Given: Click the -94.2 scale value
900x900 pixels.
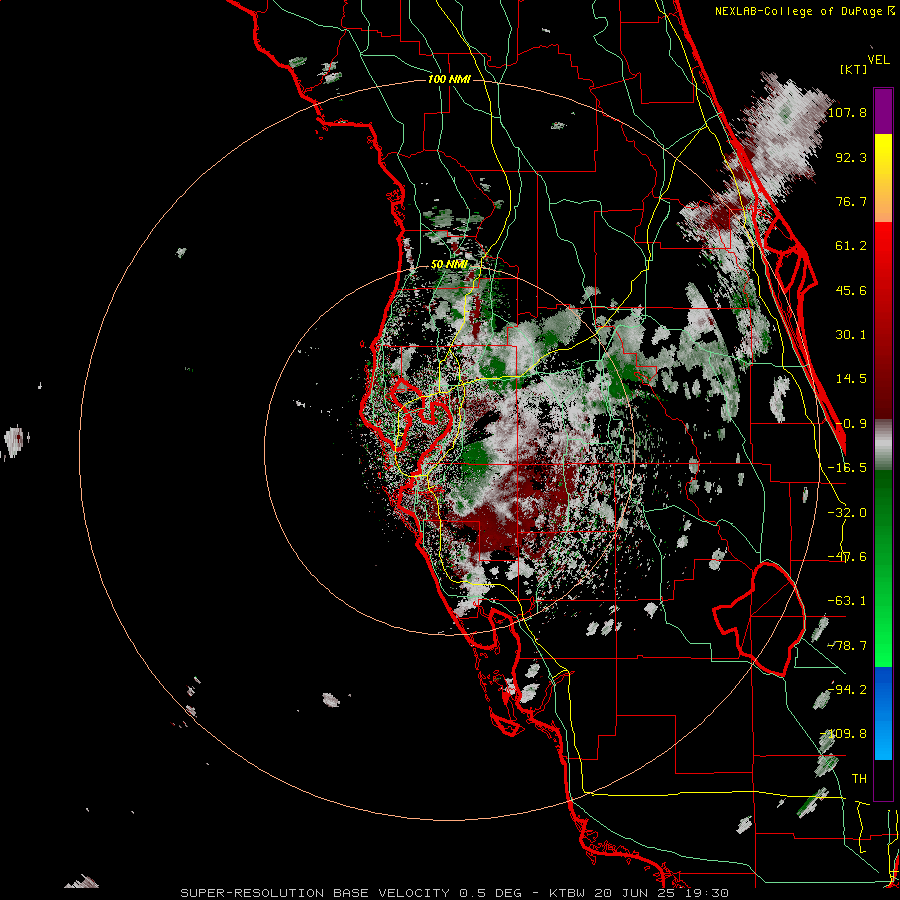Looking at the screenshot, I should point(847,690).
